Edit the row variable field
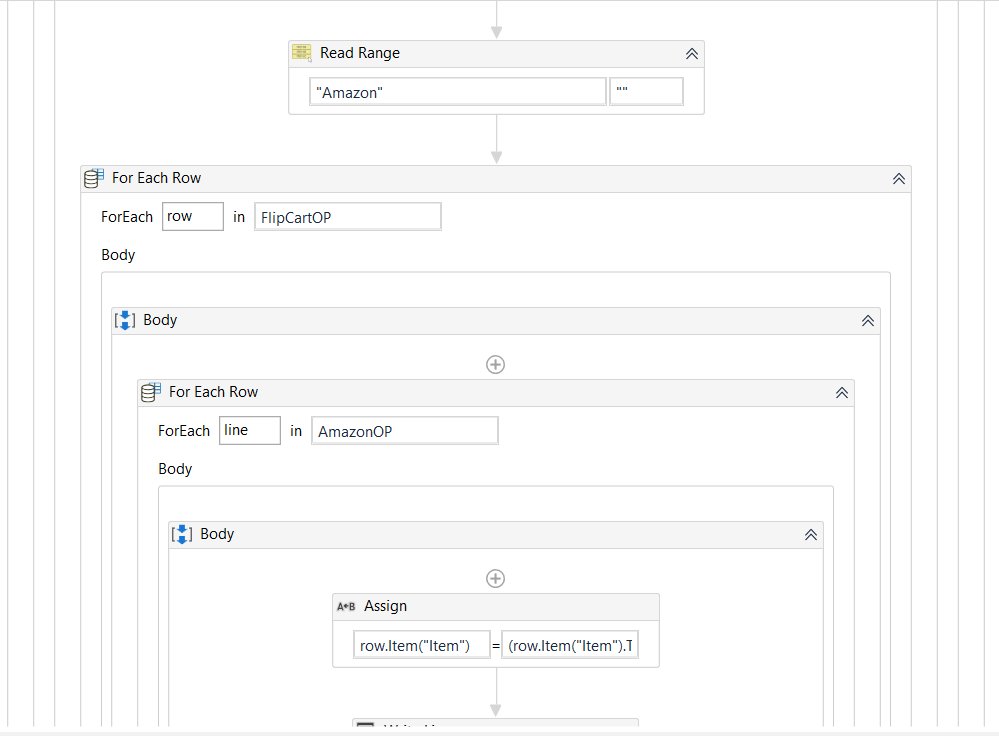 (193, 217)
